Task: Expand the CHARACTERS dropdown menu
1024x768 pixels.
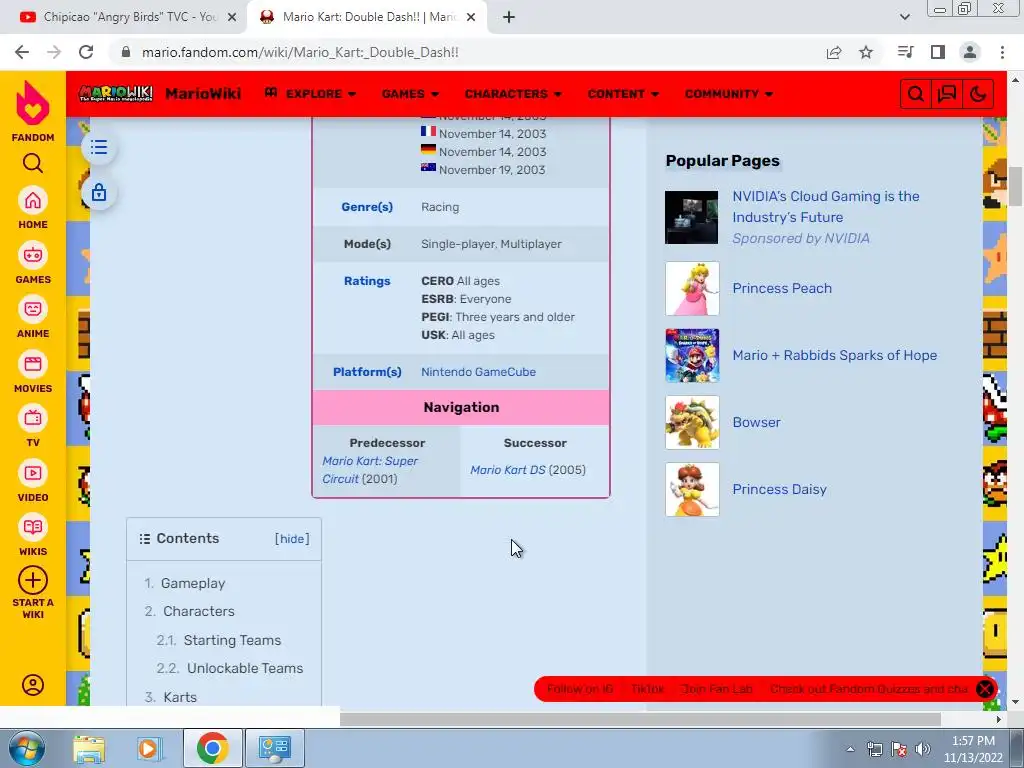Action: click(513, 94)
